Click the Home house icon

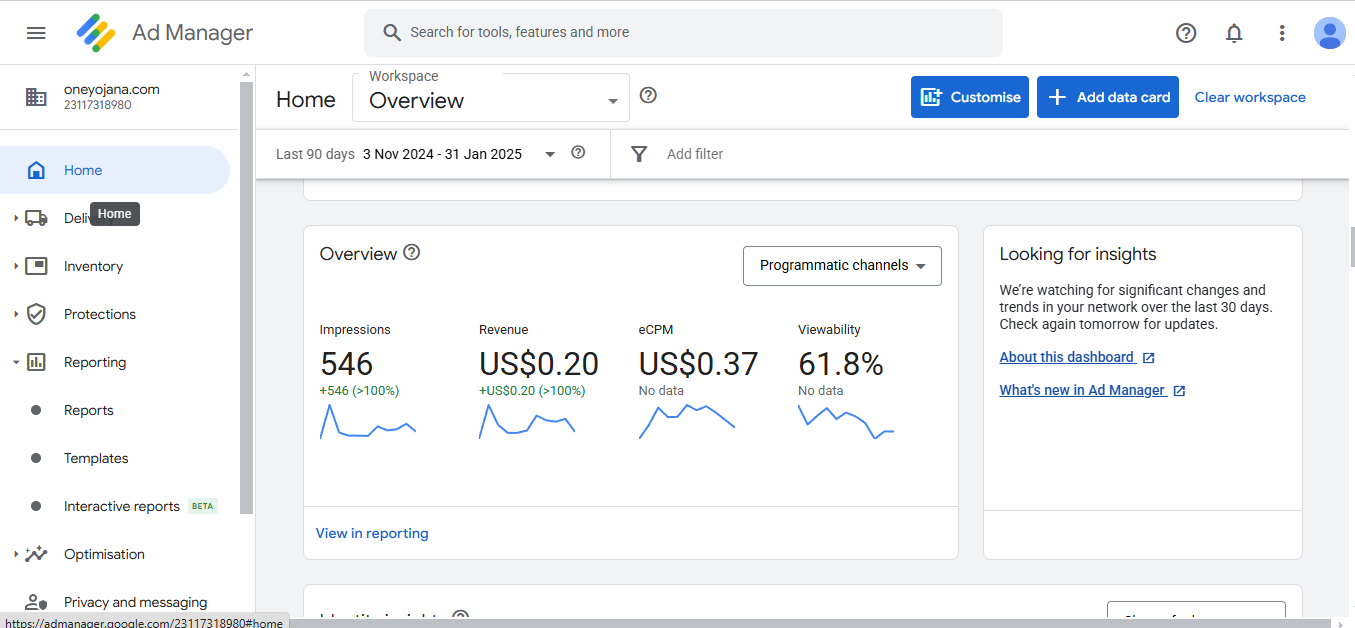36,170
